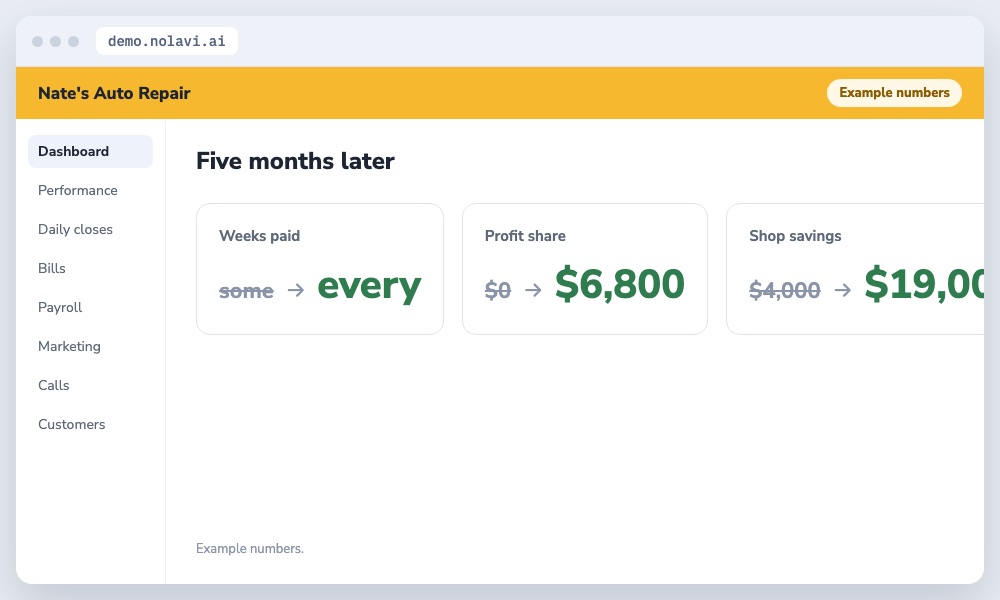Select the Profit share card

tap(585, 269)
